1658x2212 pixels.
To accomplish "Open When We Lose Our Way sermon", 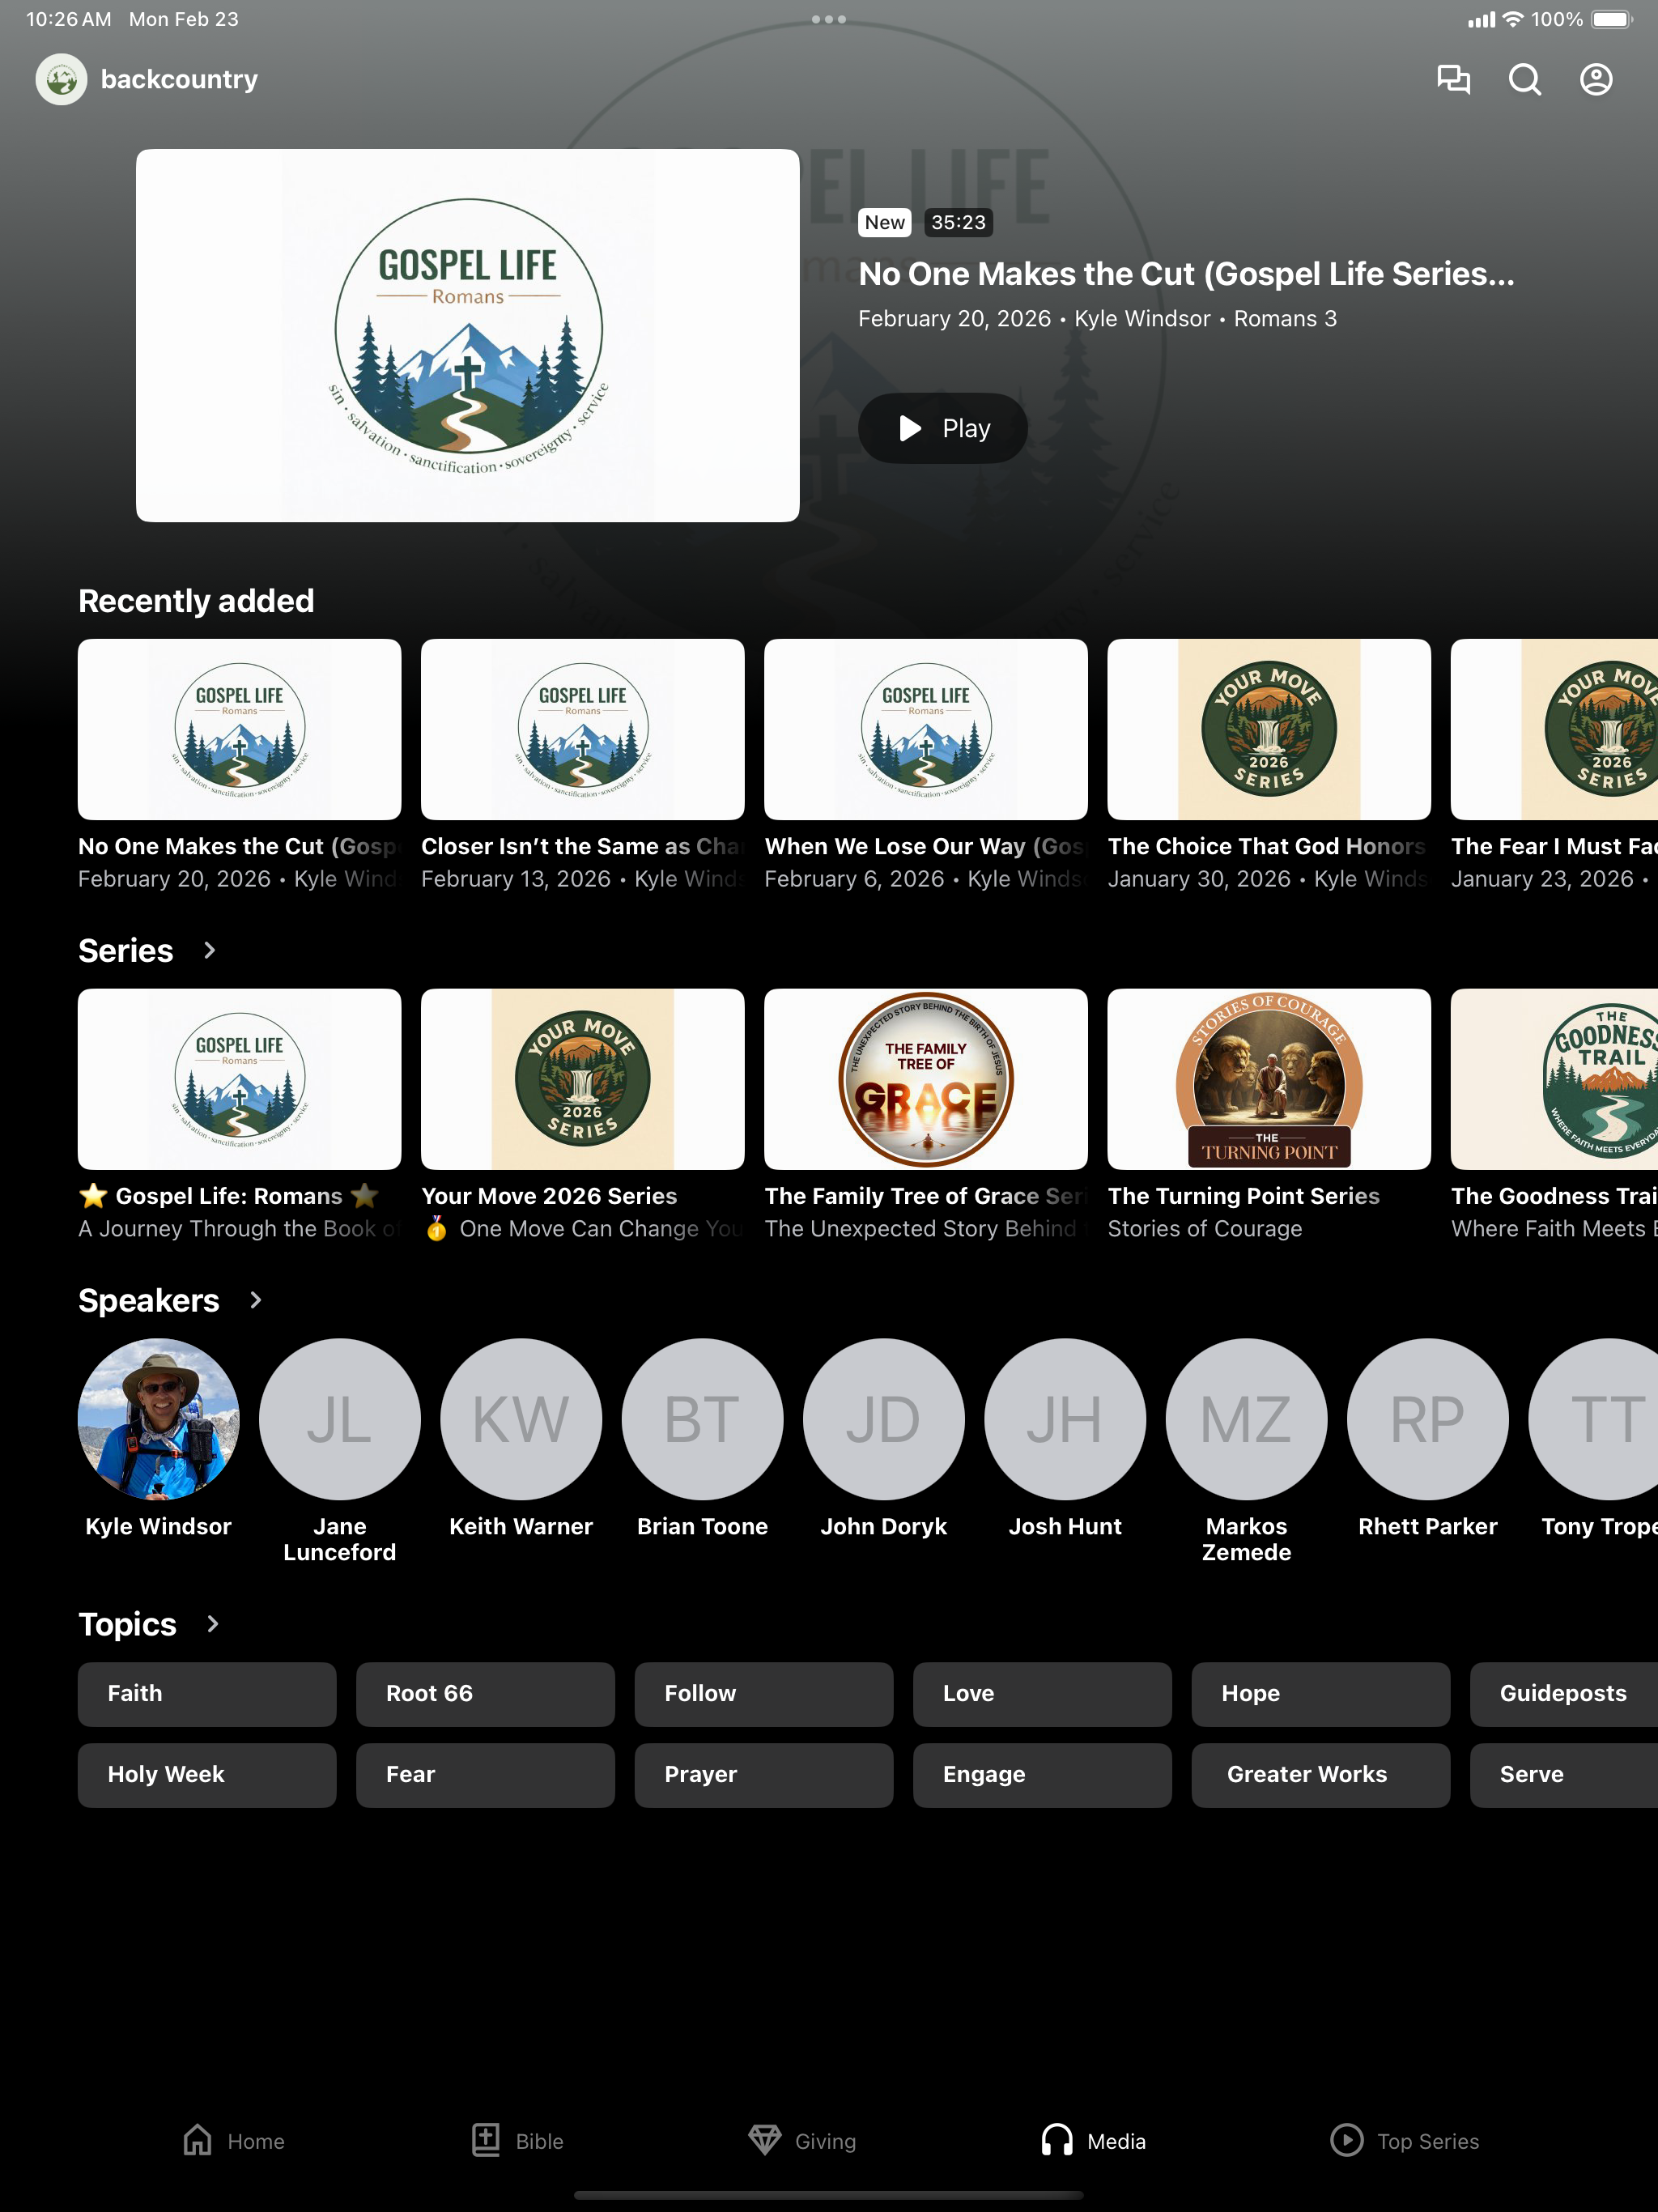I will click(x=926, y=765).
